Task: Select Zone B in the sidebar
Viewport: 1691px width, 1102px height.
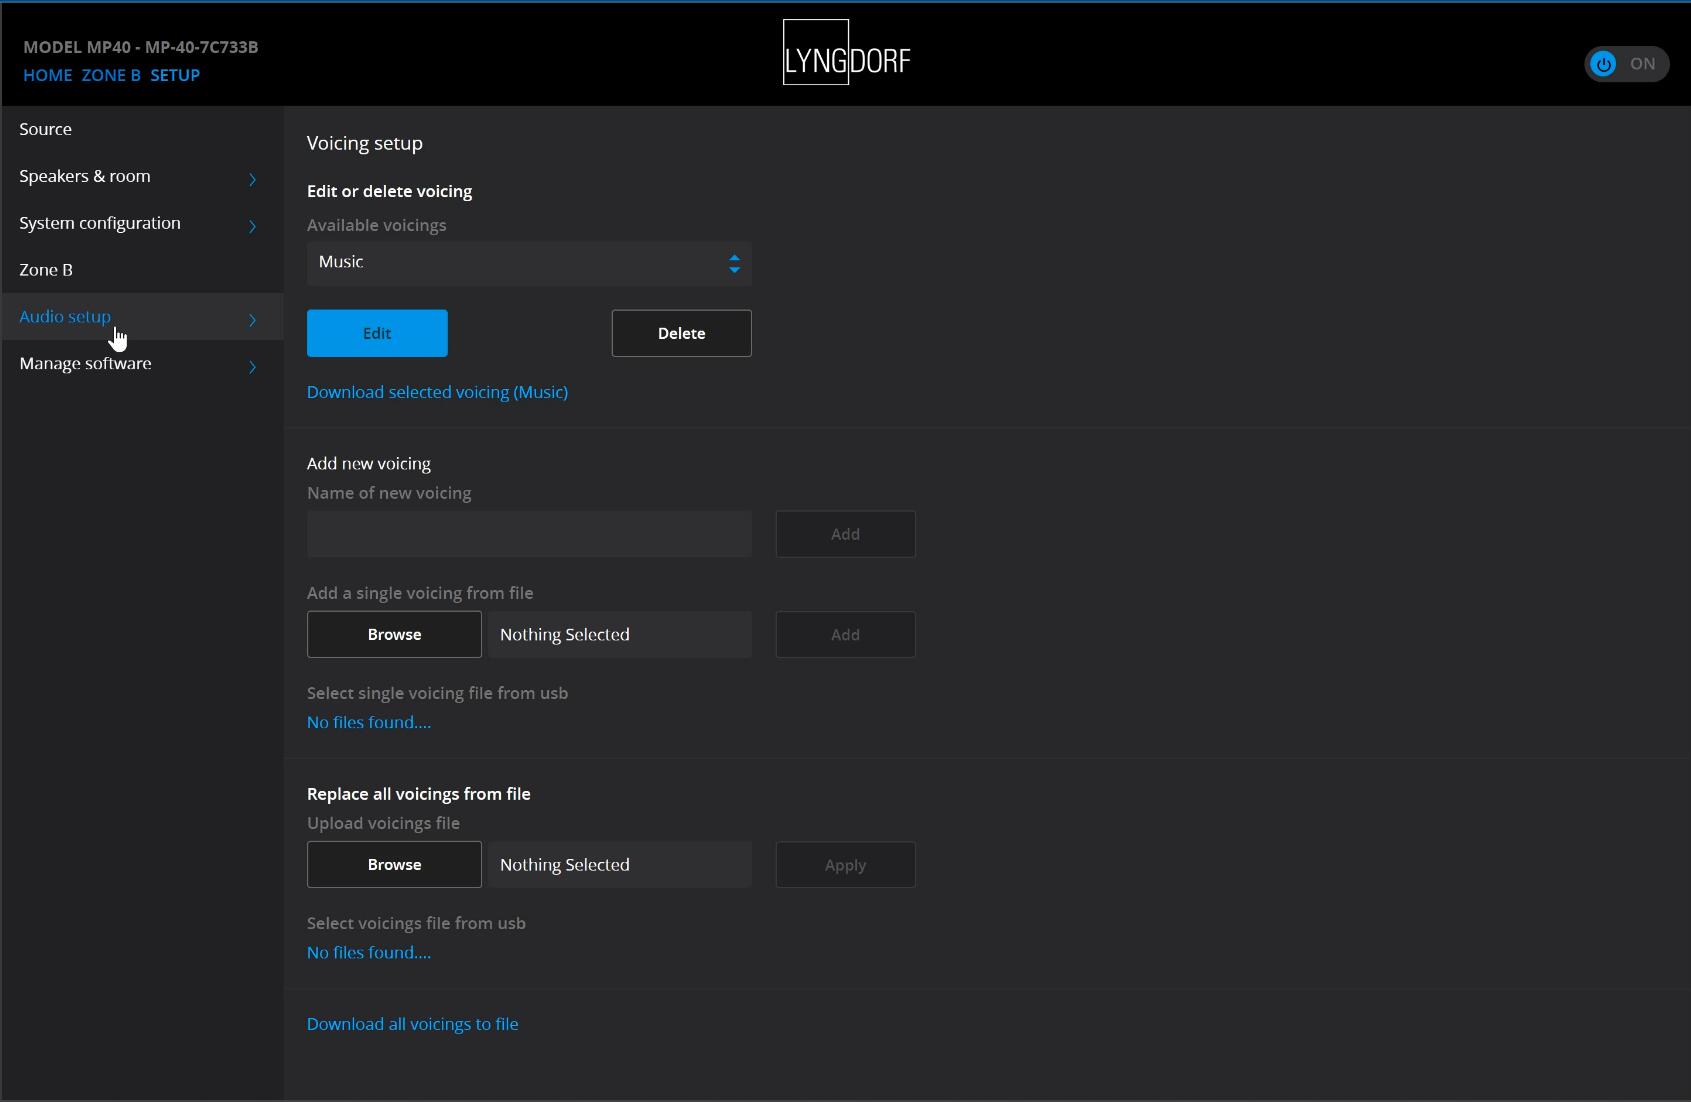Action: pos(46,270)
